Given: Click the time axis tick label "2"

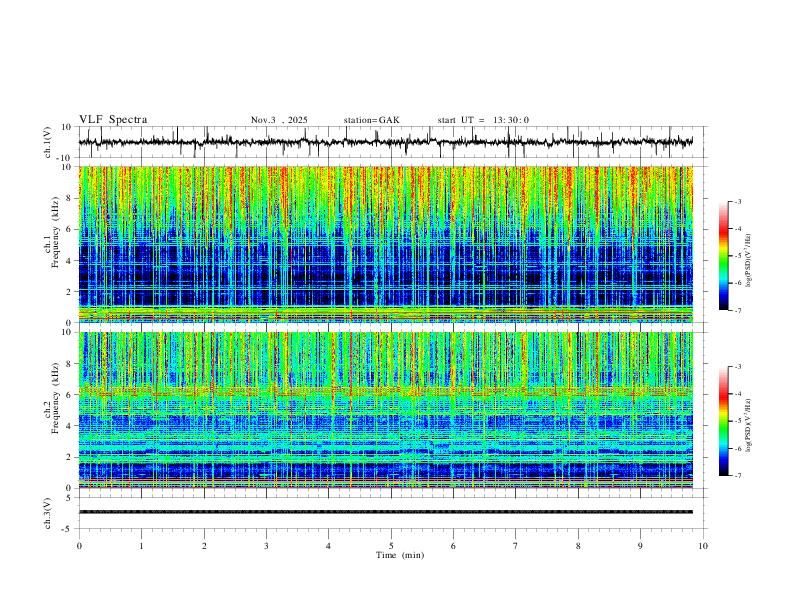Looking at the screenshot, I should [204, 546].
